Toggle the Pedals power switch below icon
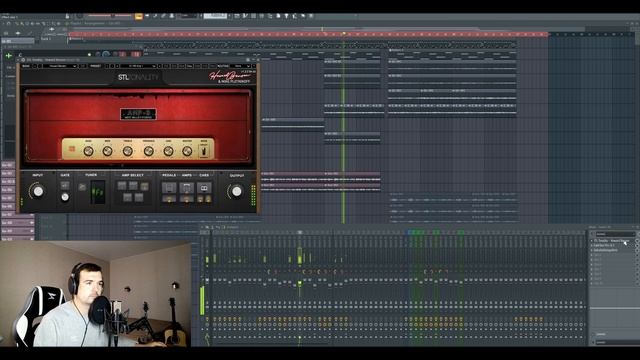640x360 pixels. 169,199
